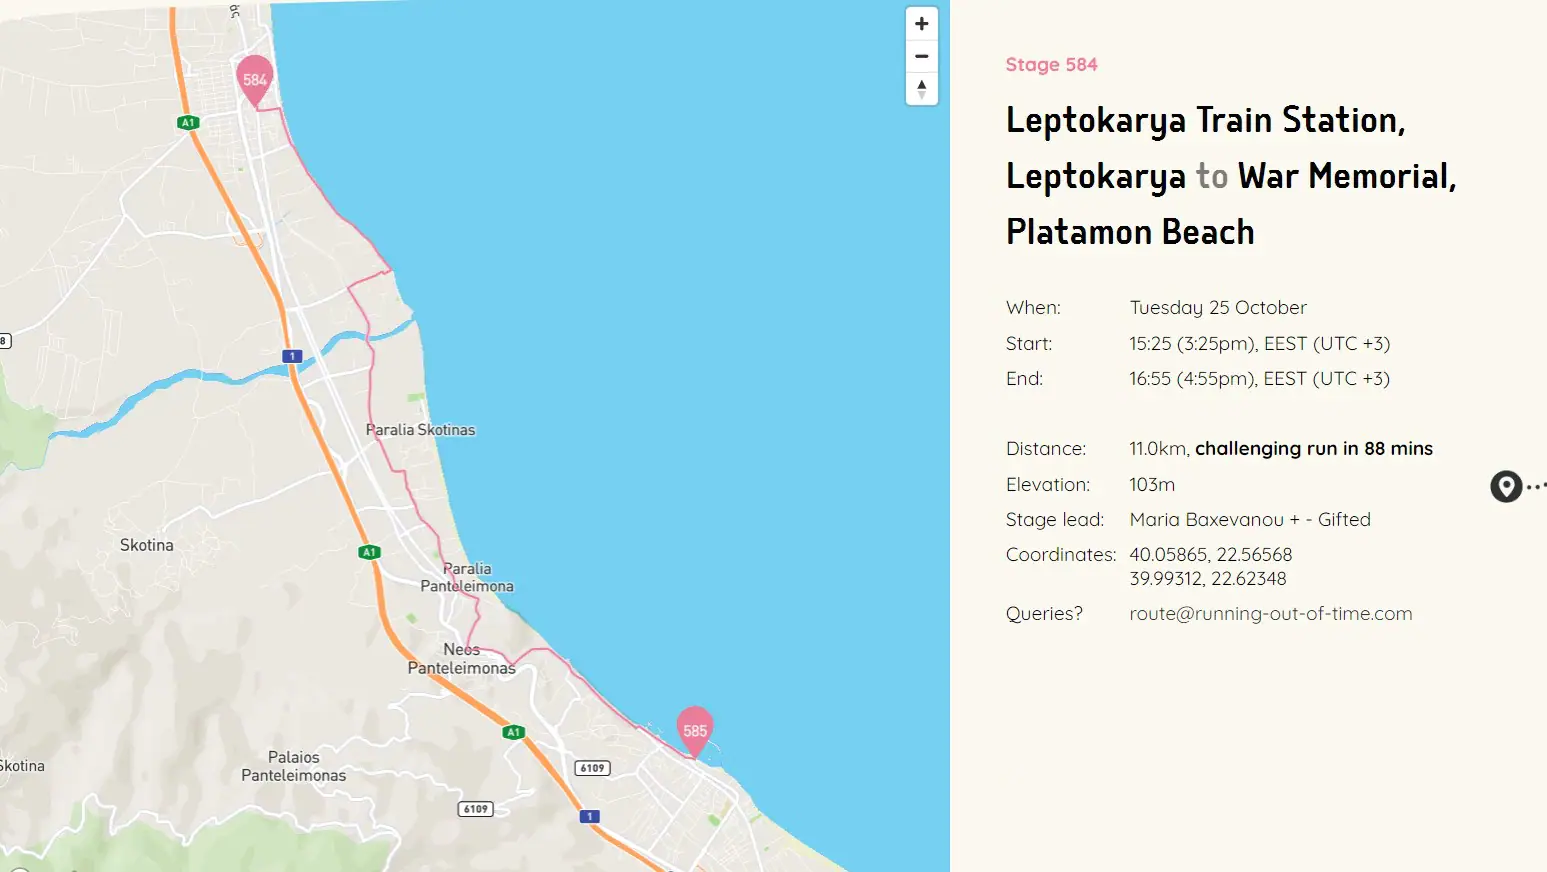Zoom out of the map
Screen dimensions: 1547x872
coord(921,57)
